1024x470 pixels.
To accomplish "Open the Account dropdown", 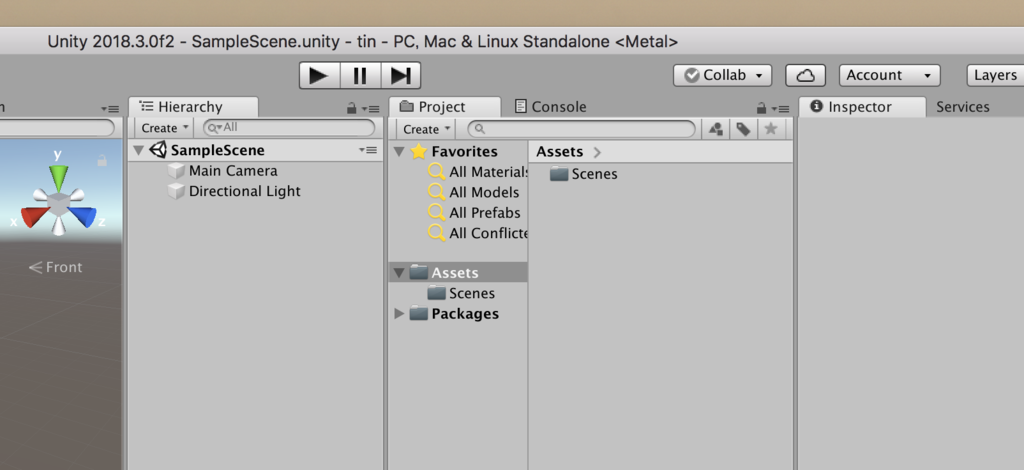I will tap(889, 76).
